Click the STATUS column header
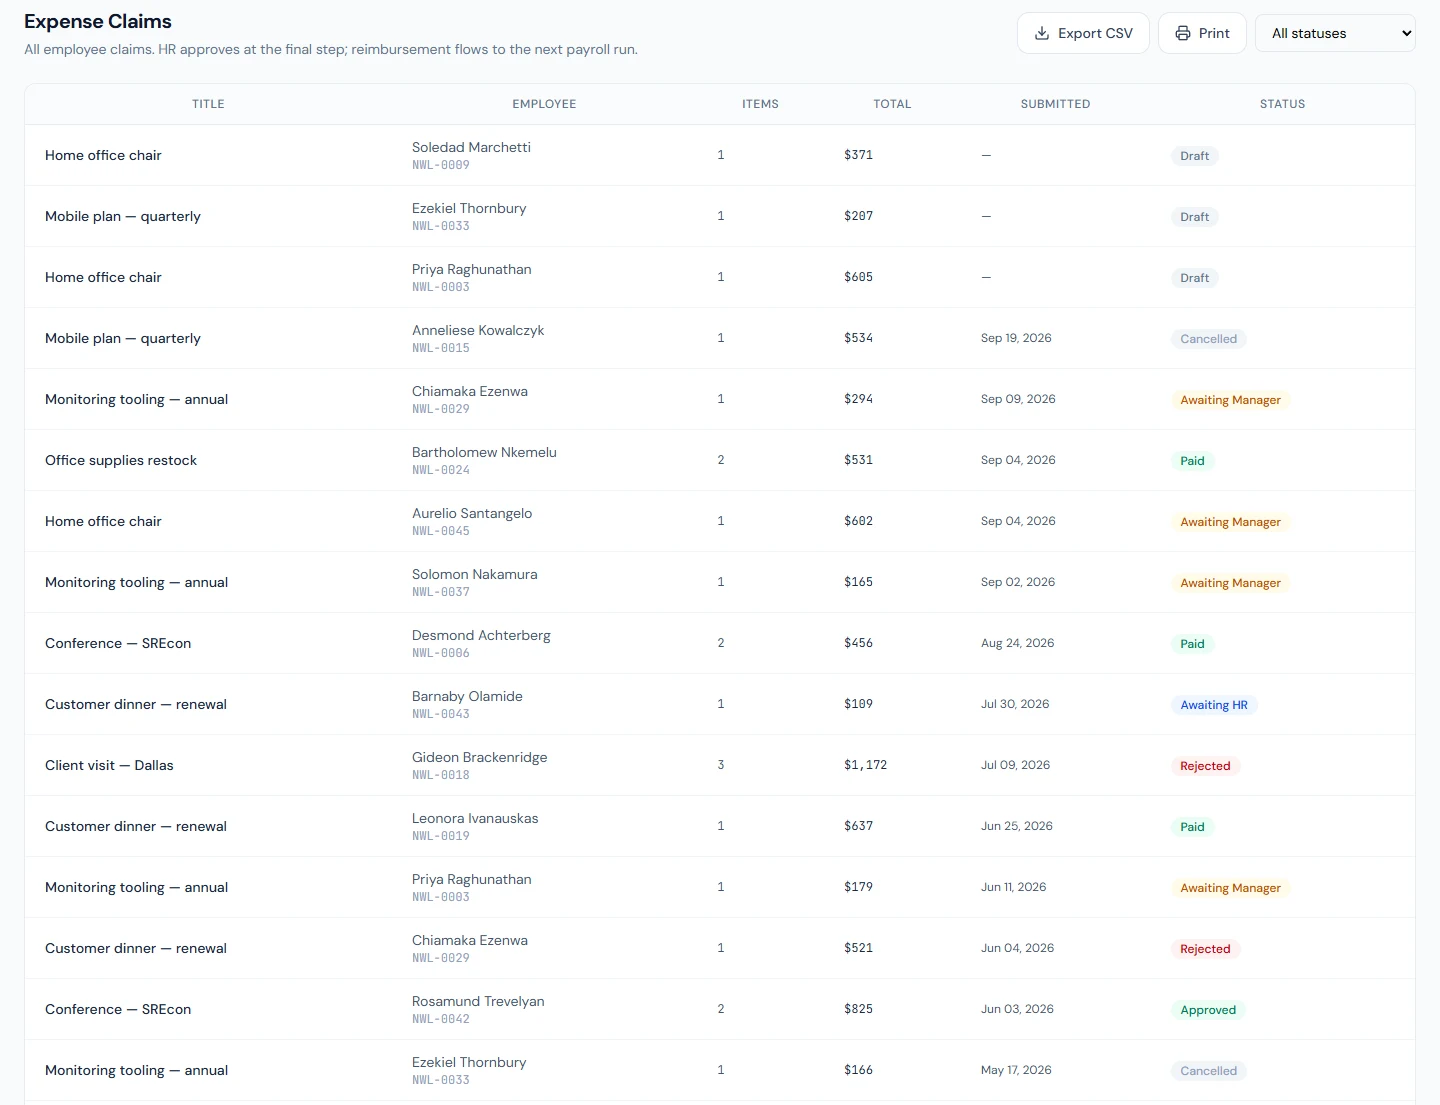 tap(1282, 104)
